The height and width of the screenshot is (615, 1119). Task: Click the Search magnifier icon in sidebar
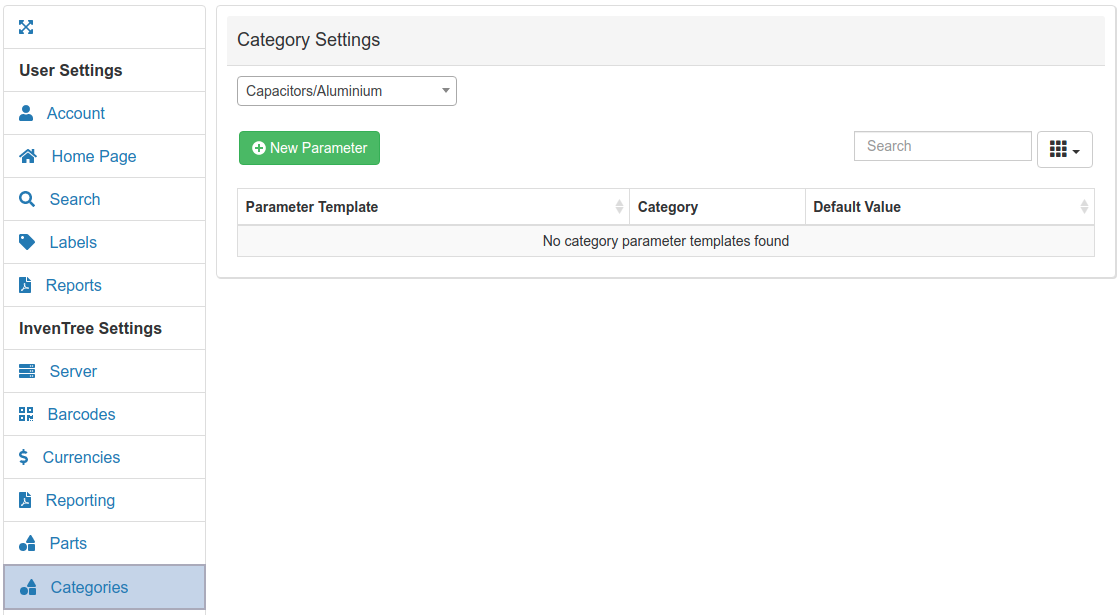pos(25,199)
